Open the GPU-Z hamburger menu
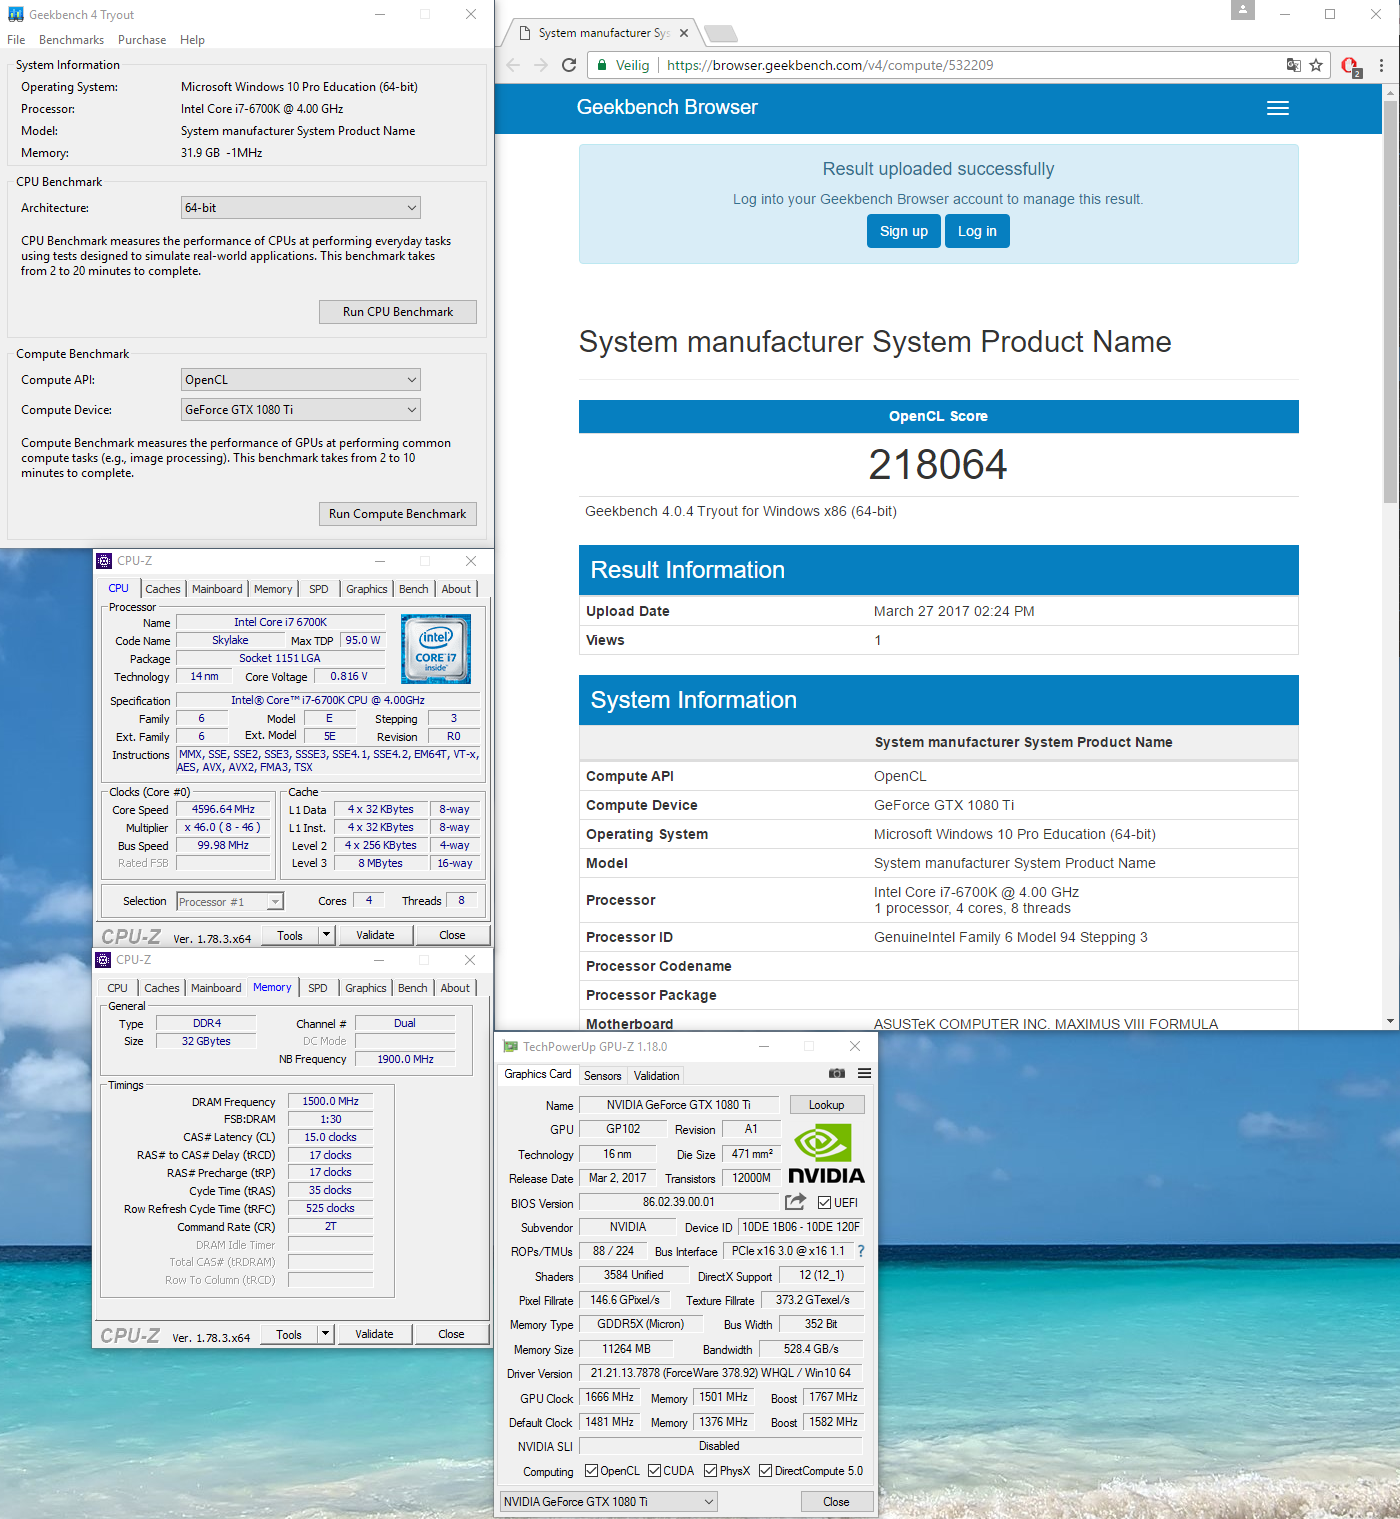 click(864, 1073)
